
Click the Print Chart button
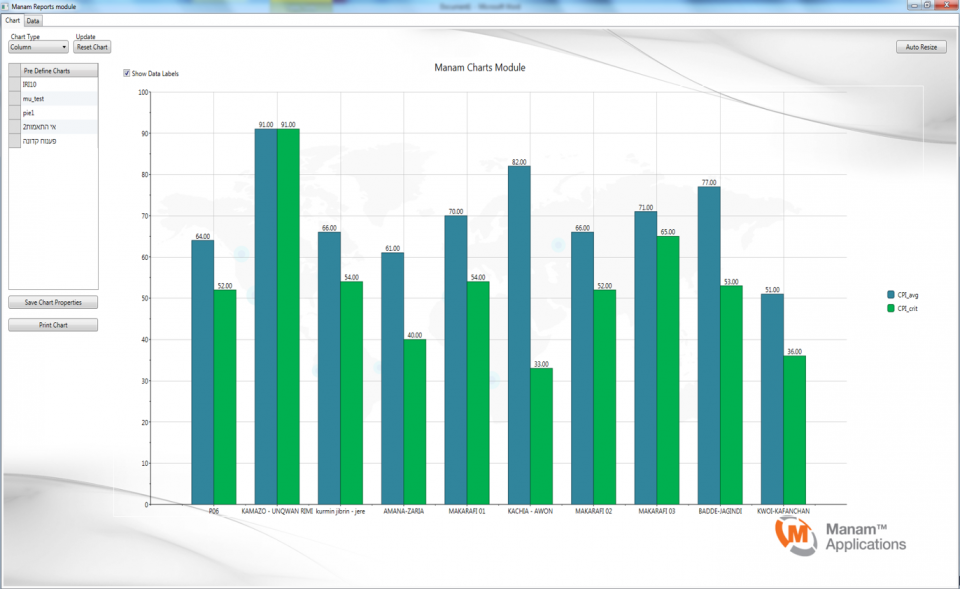click(x=53, y=325)
